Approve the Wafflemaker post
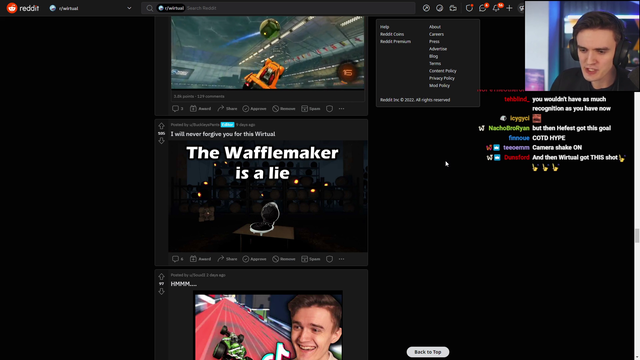The image size is (640, 360). [254, 259]
